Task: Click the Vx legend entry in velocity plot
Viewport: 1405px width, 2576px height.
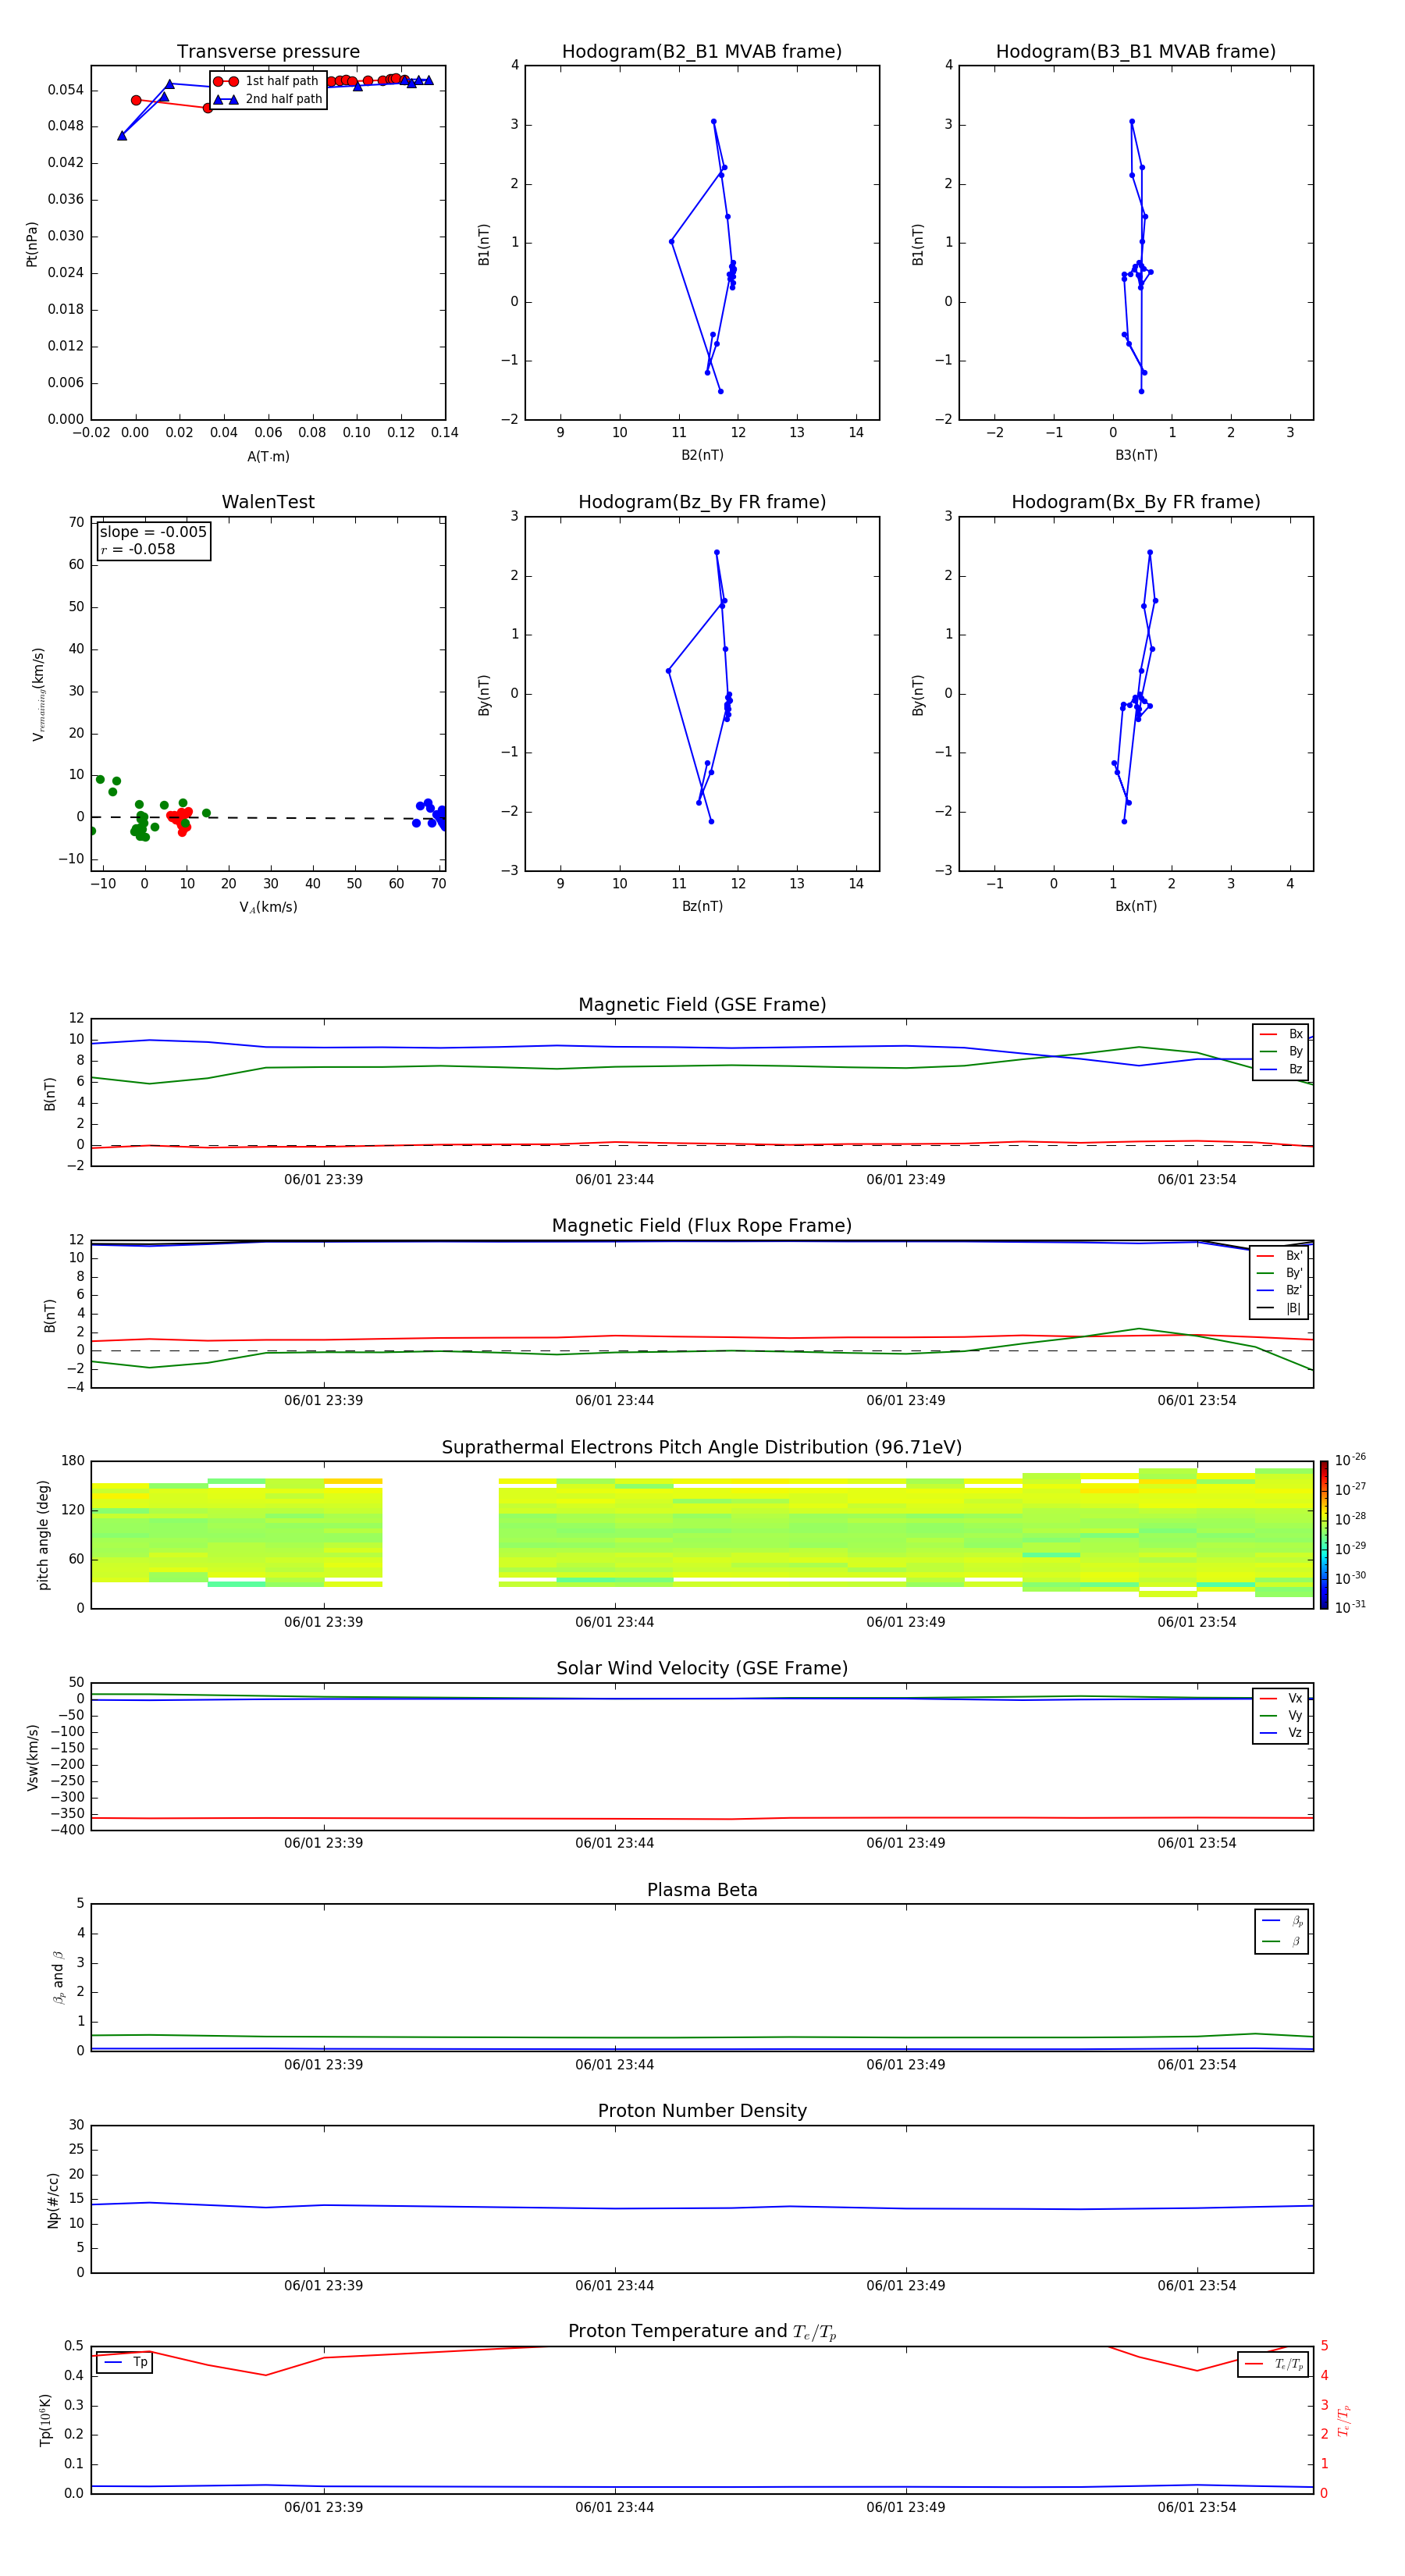Action: coord(1281,1699)
